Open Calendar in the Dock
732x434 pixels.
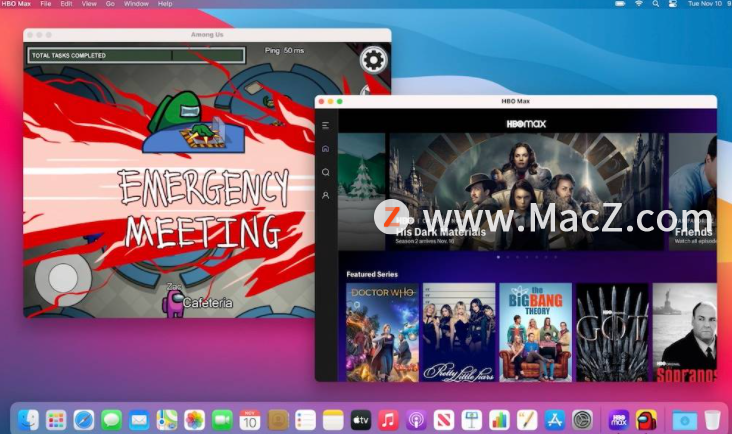pyautogui.click(x=250, y=420)
